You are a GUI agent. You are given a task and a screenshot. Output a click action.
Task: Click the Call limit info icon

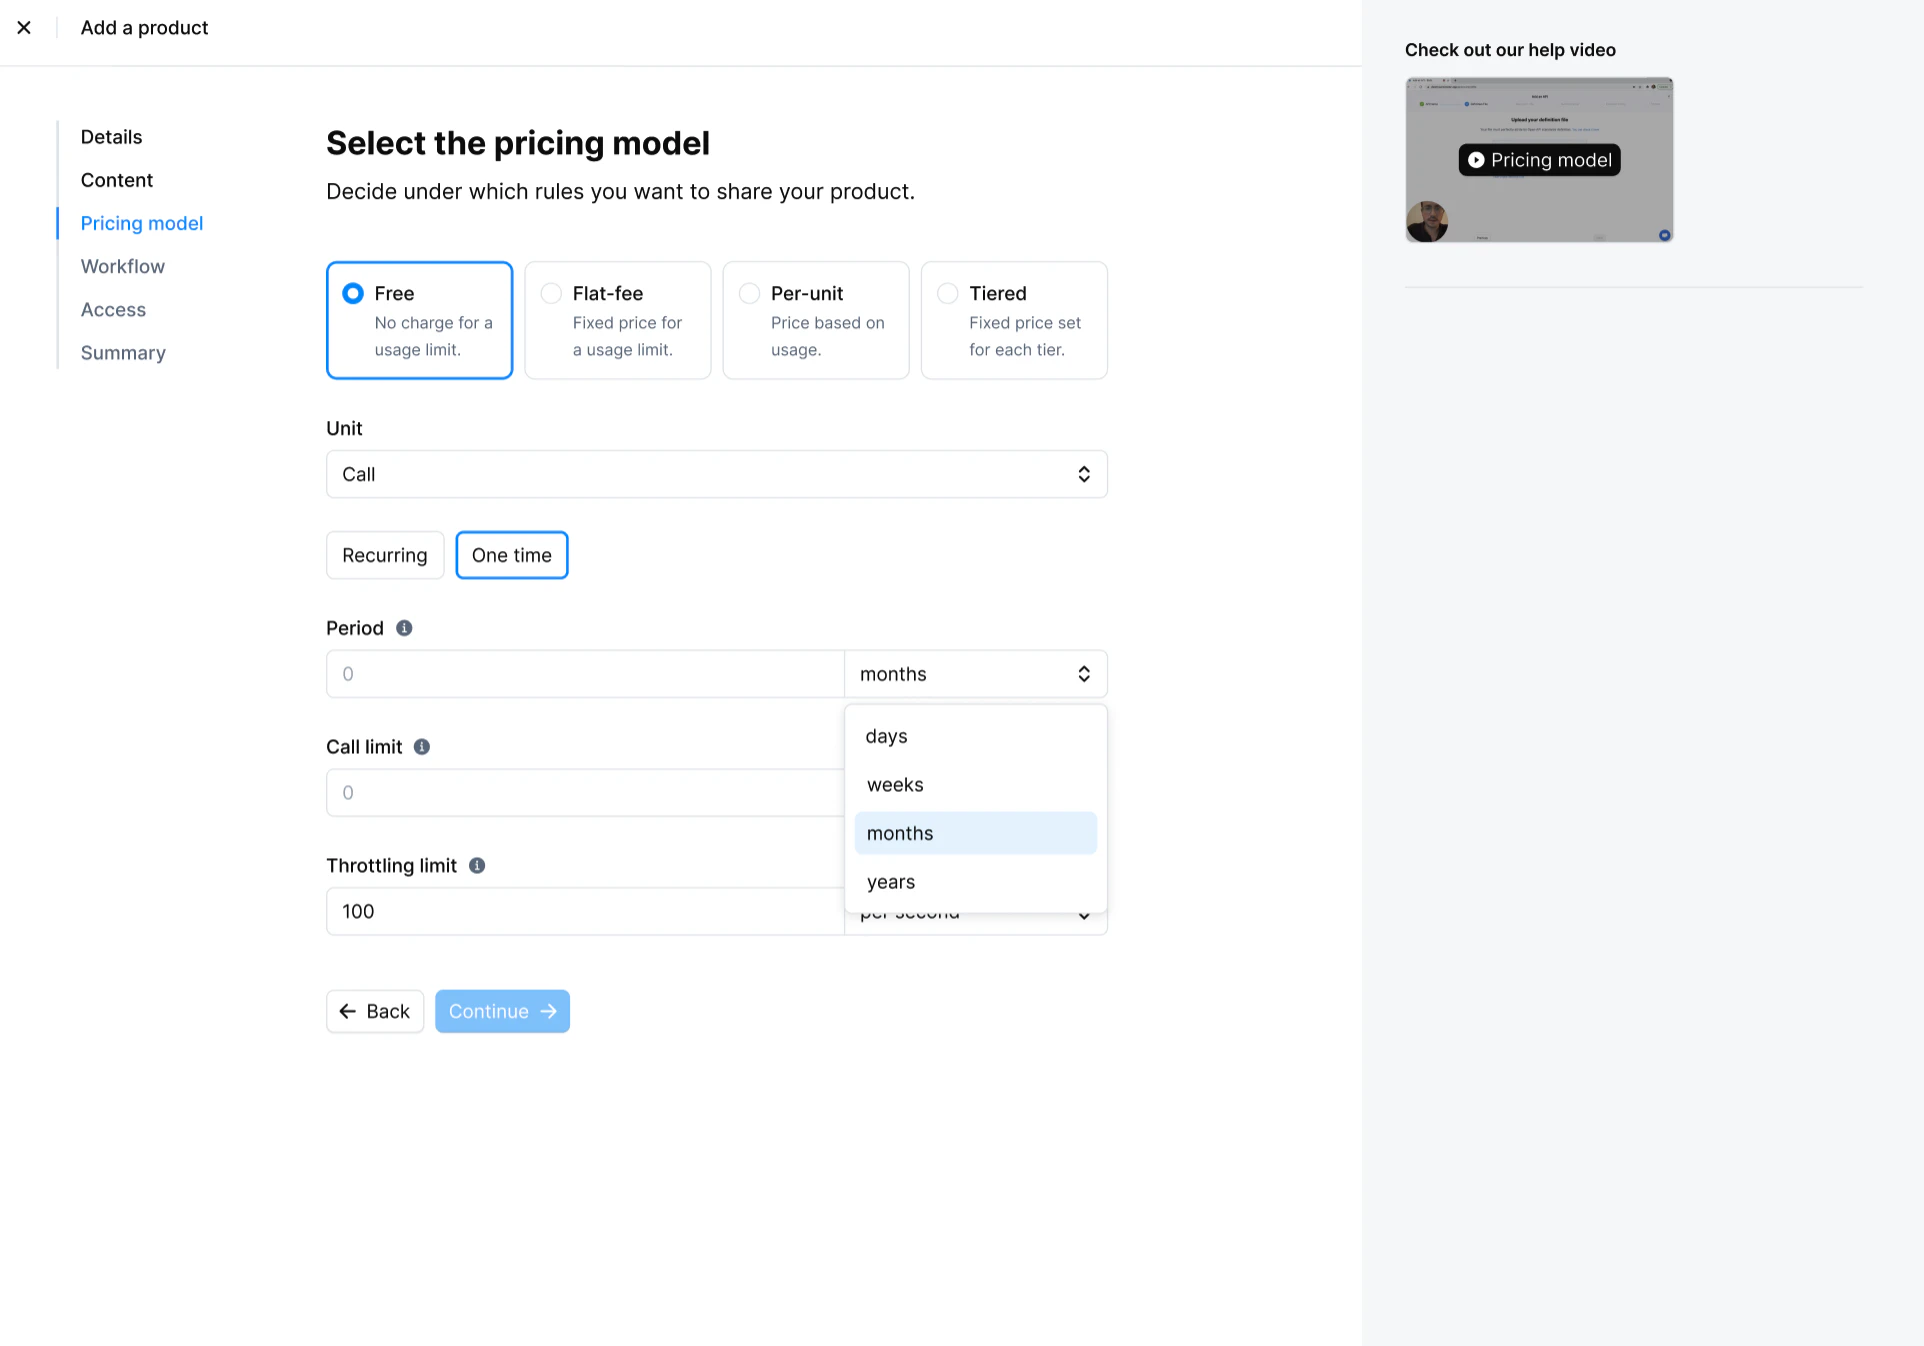tap(422, 747)
